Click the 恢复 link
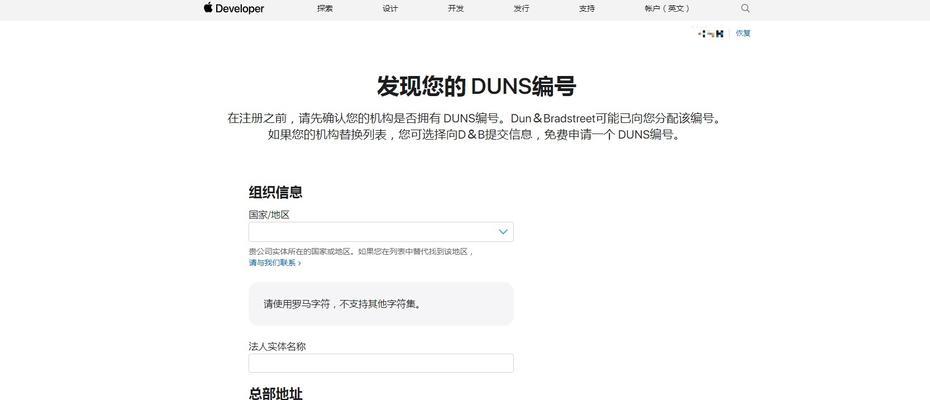This screenshot has width=930, height=400. pyautogui.click(x=743, y=33)
